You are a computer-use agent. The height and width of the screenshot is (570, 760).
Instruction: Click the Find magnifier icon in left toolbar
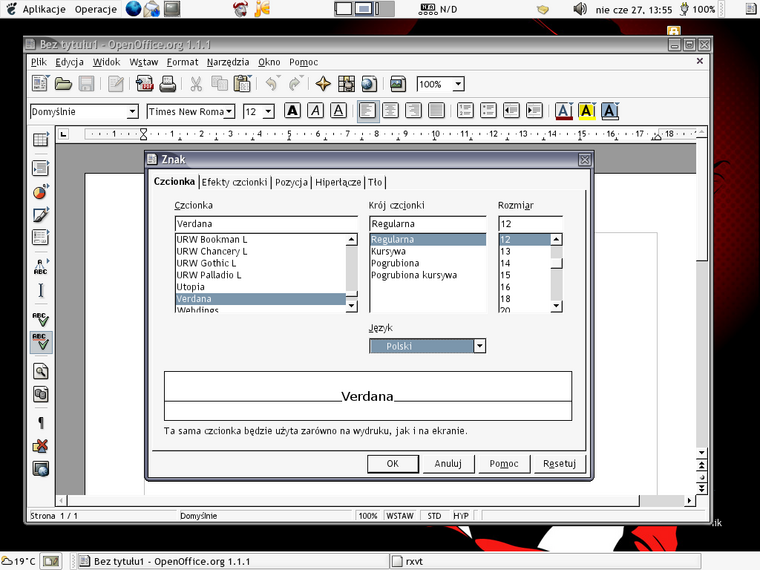41,371
